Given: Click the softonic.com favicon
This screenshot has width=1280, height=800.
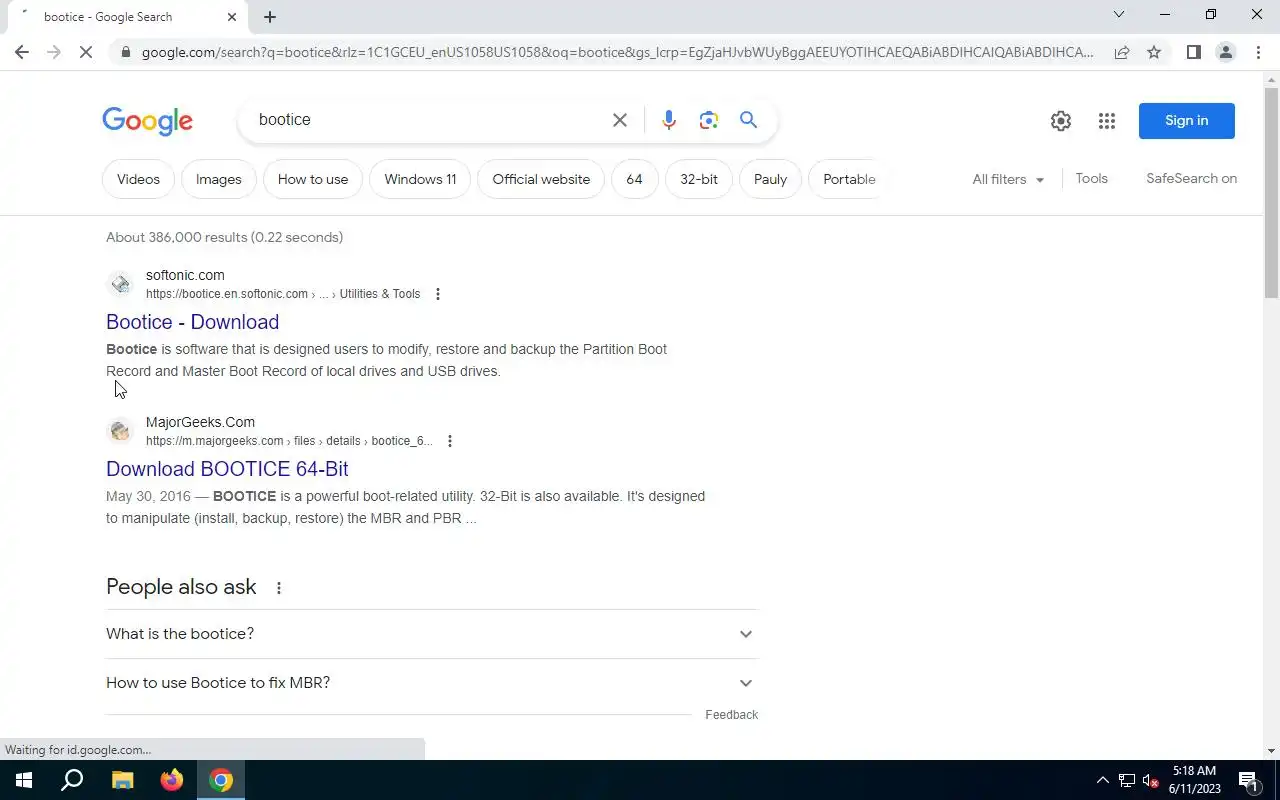Looking at the screenshot, I should [120, 284].
